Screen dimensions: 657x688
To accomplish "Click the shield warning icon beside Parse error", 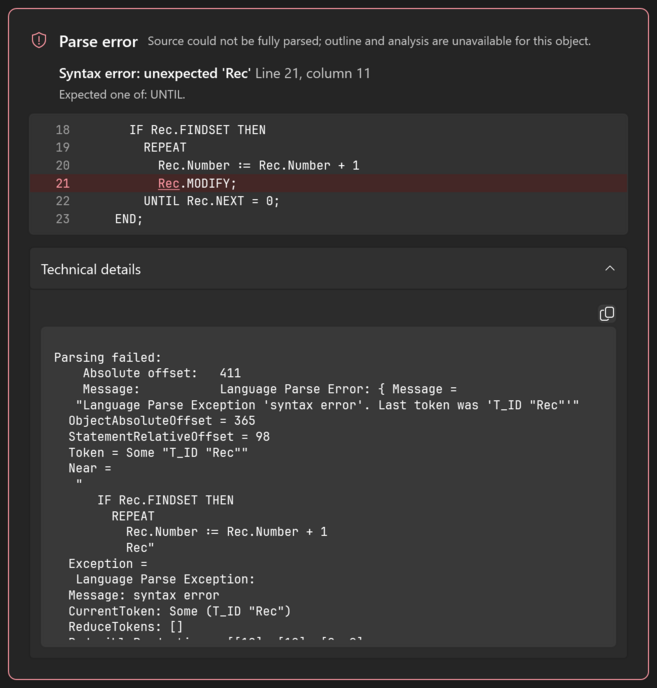I will click(39, 41).
